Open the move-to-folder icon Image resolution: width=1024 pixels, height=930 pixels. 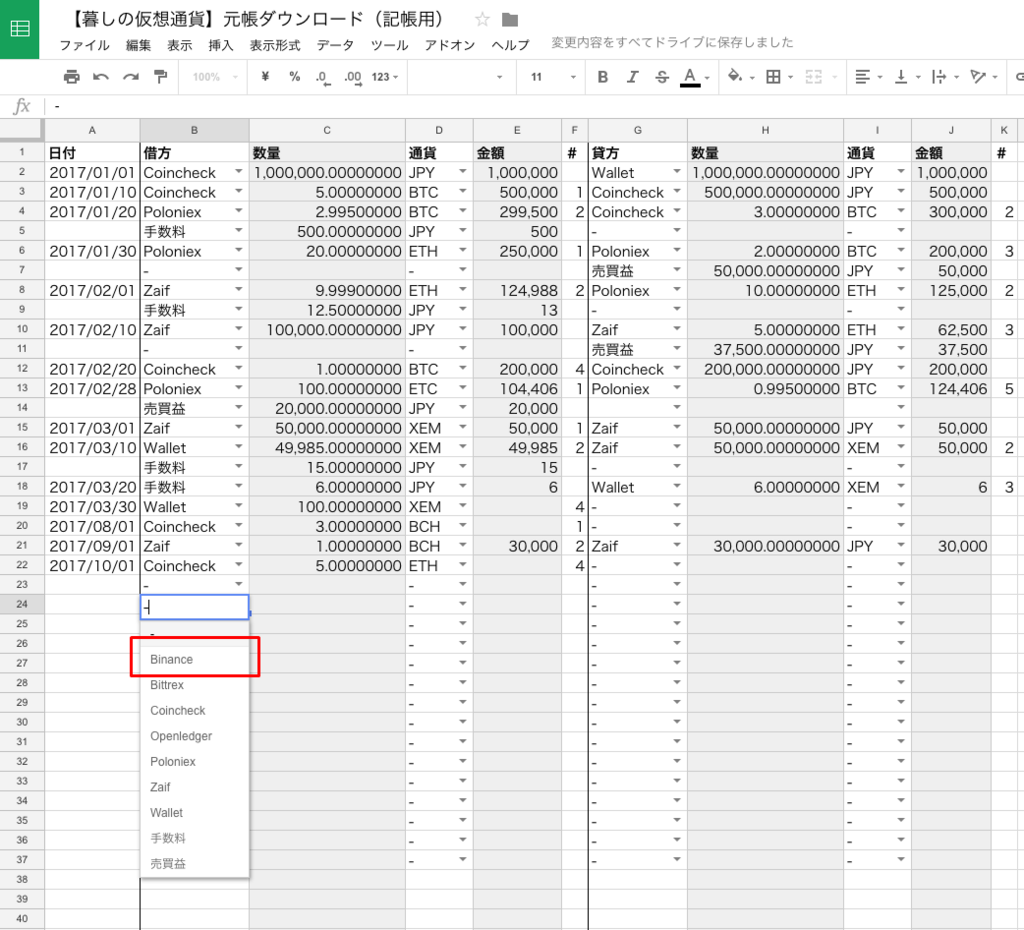[510, 20]
